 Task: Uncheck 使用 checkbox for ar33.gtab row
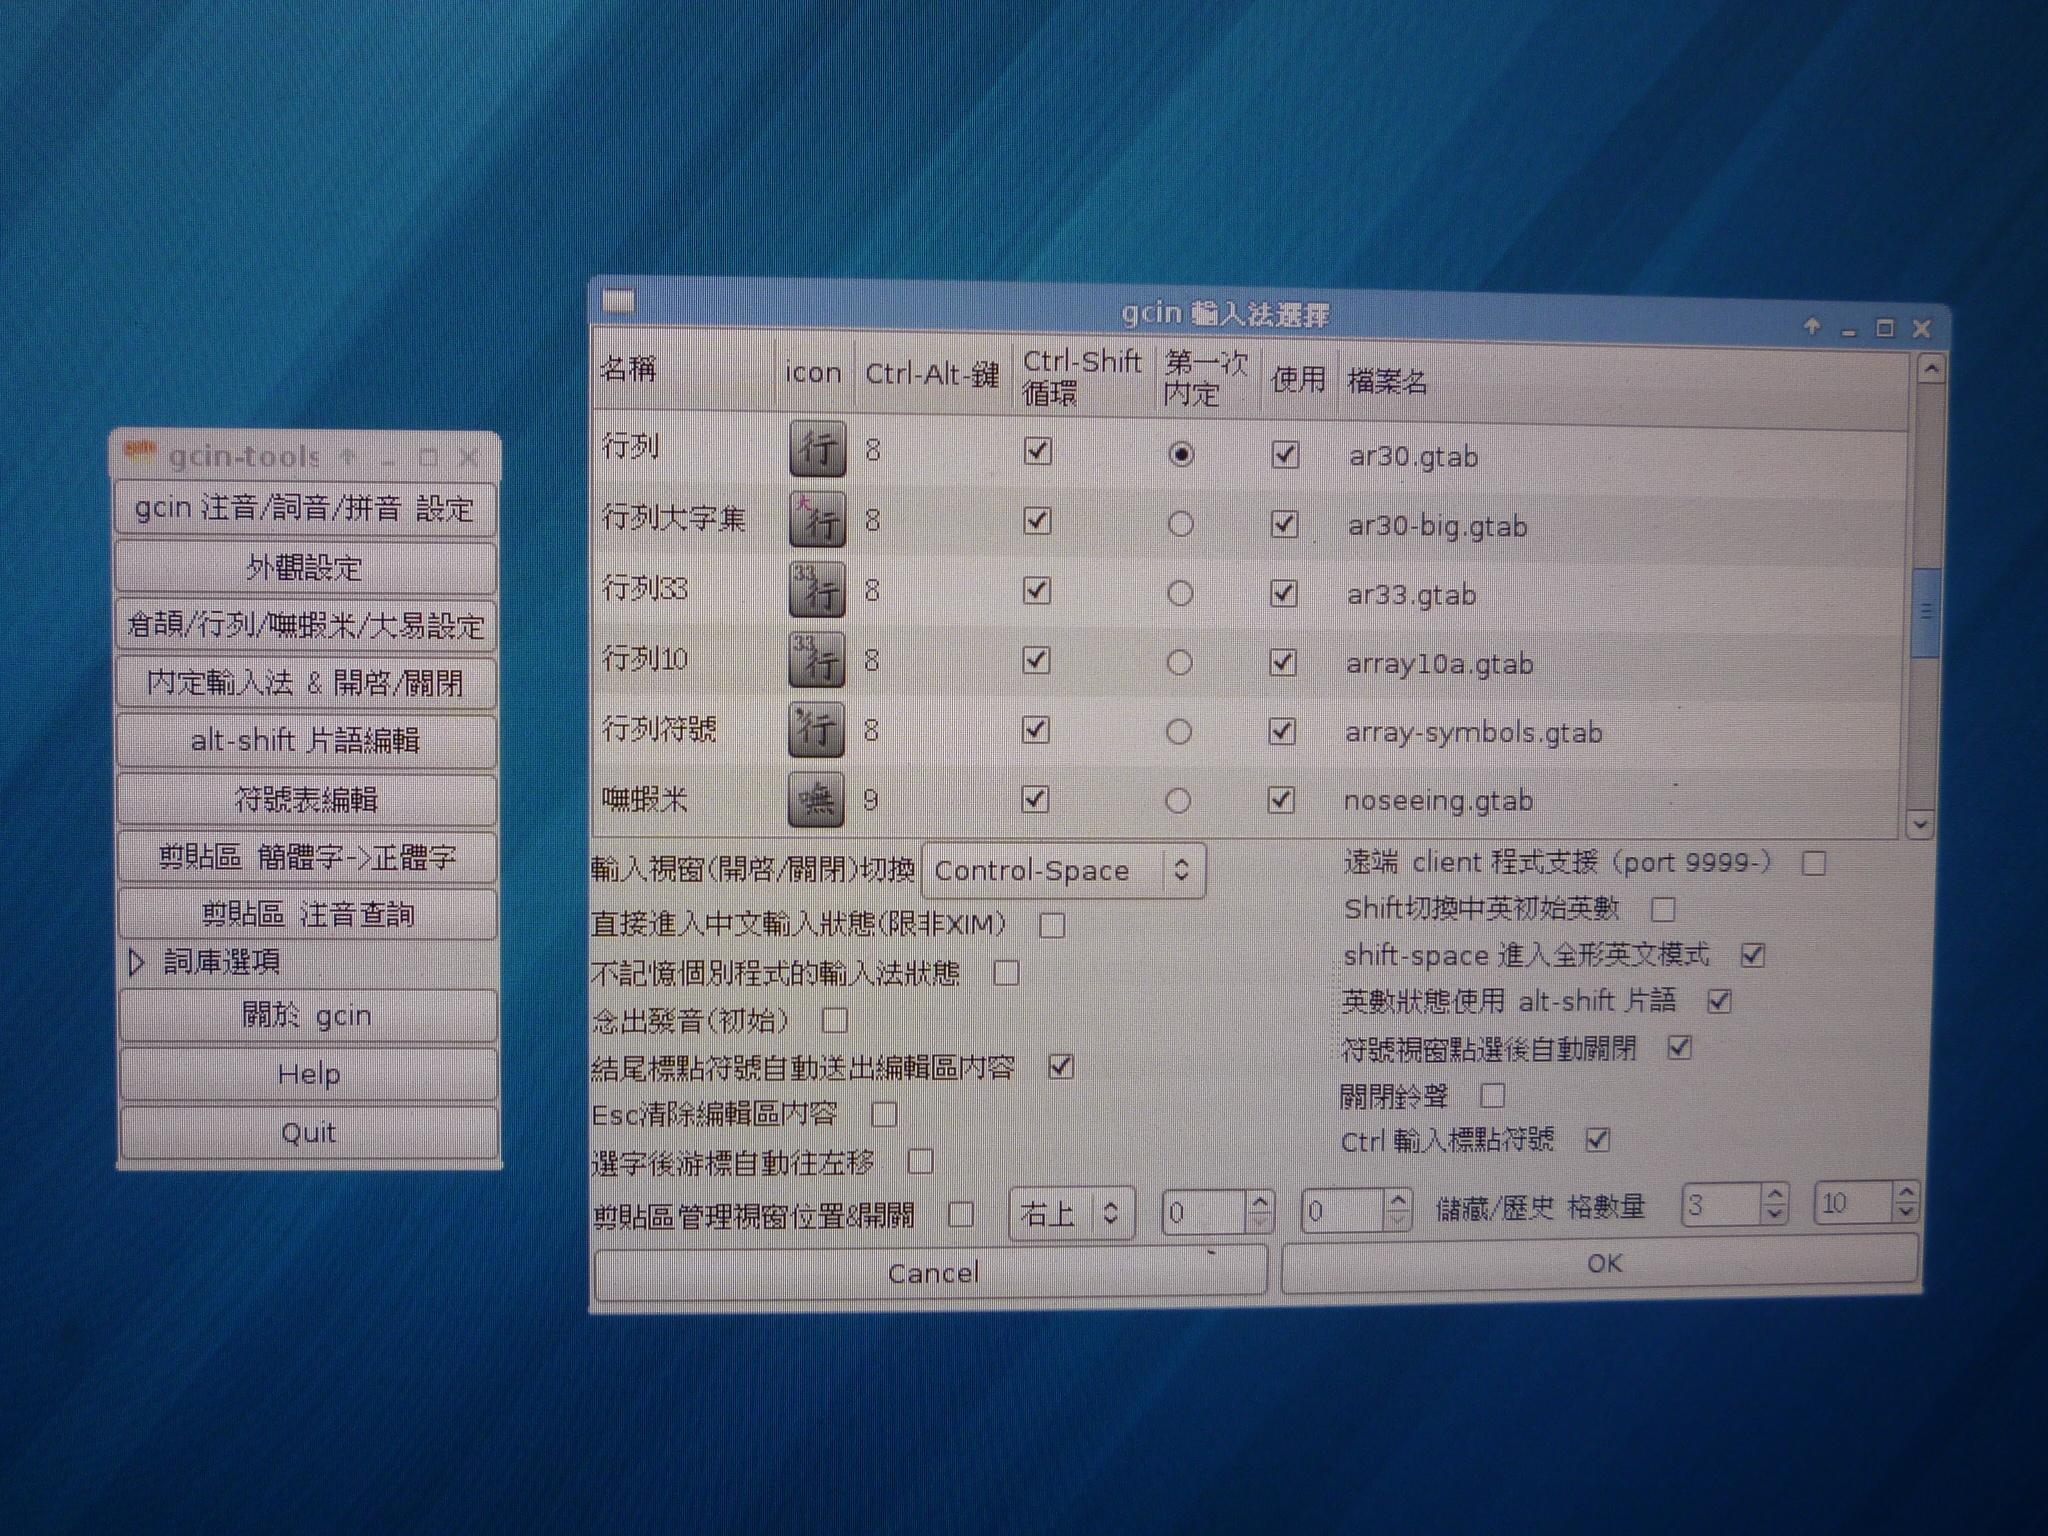pyautogui.click(x=1283, y=593)
